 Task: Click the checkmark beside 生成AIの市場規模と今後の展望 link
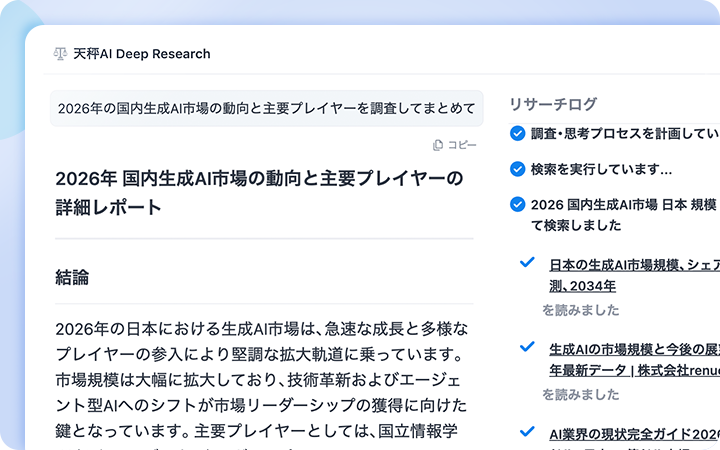coord(527,347)
